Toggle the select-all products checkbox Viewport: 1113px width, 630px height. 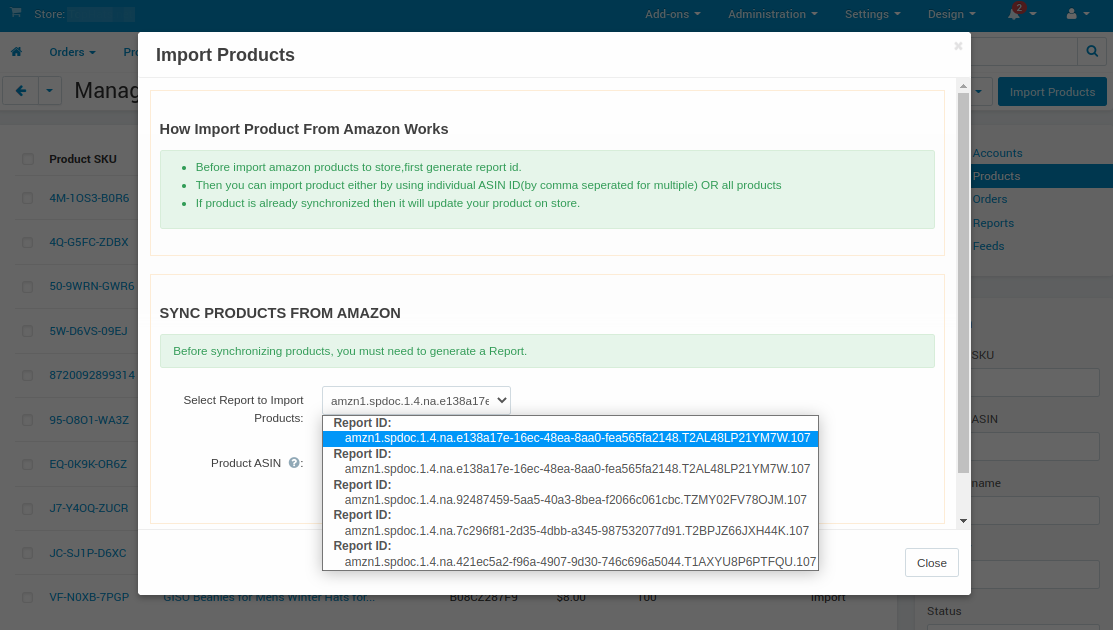click(x=27, y=158)
